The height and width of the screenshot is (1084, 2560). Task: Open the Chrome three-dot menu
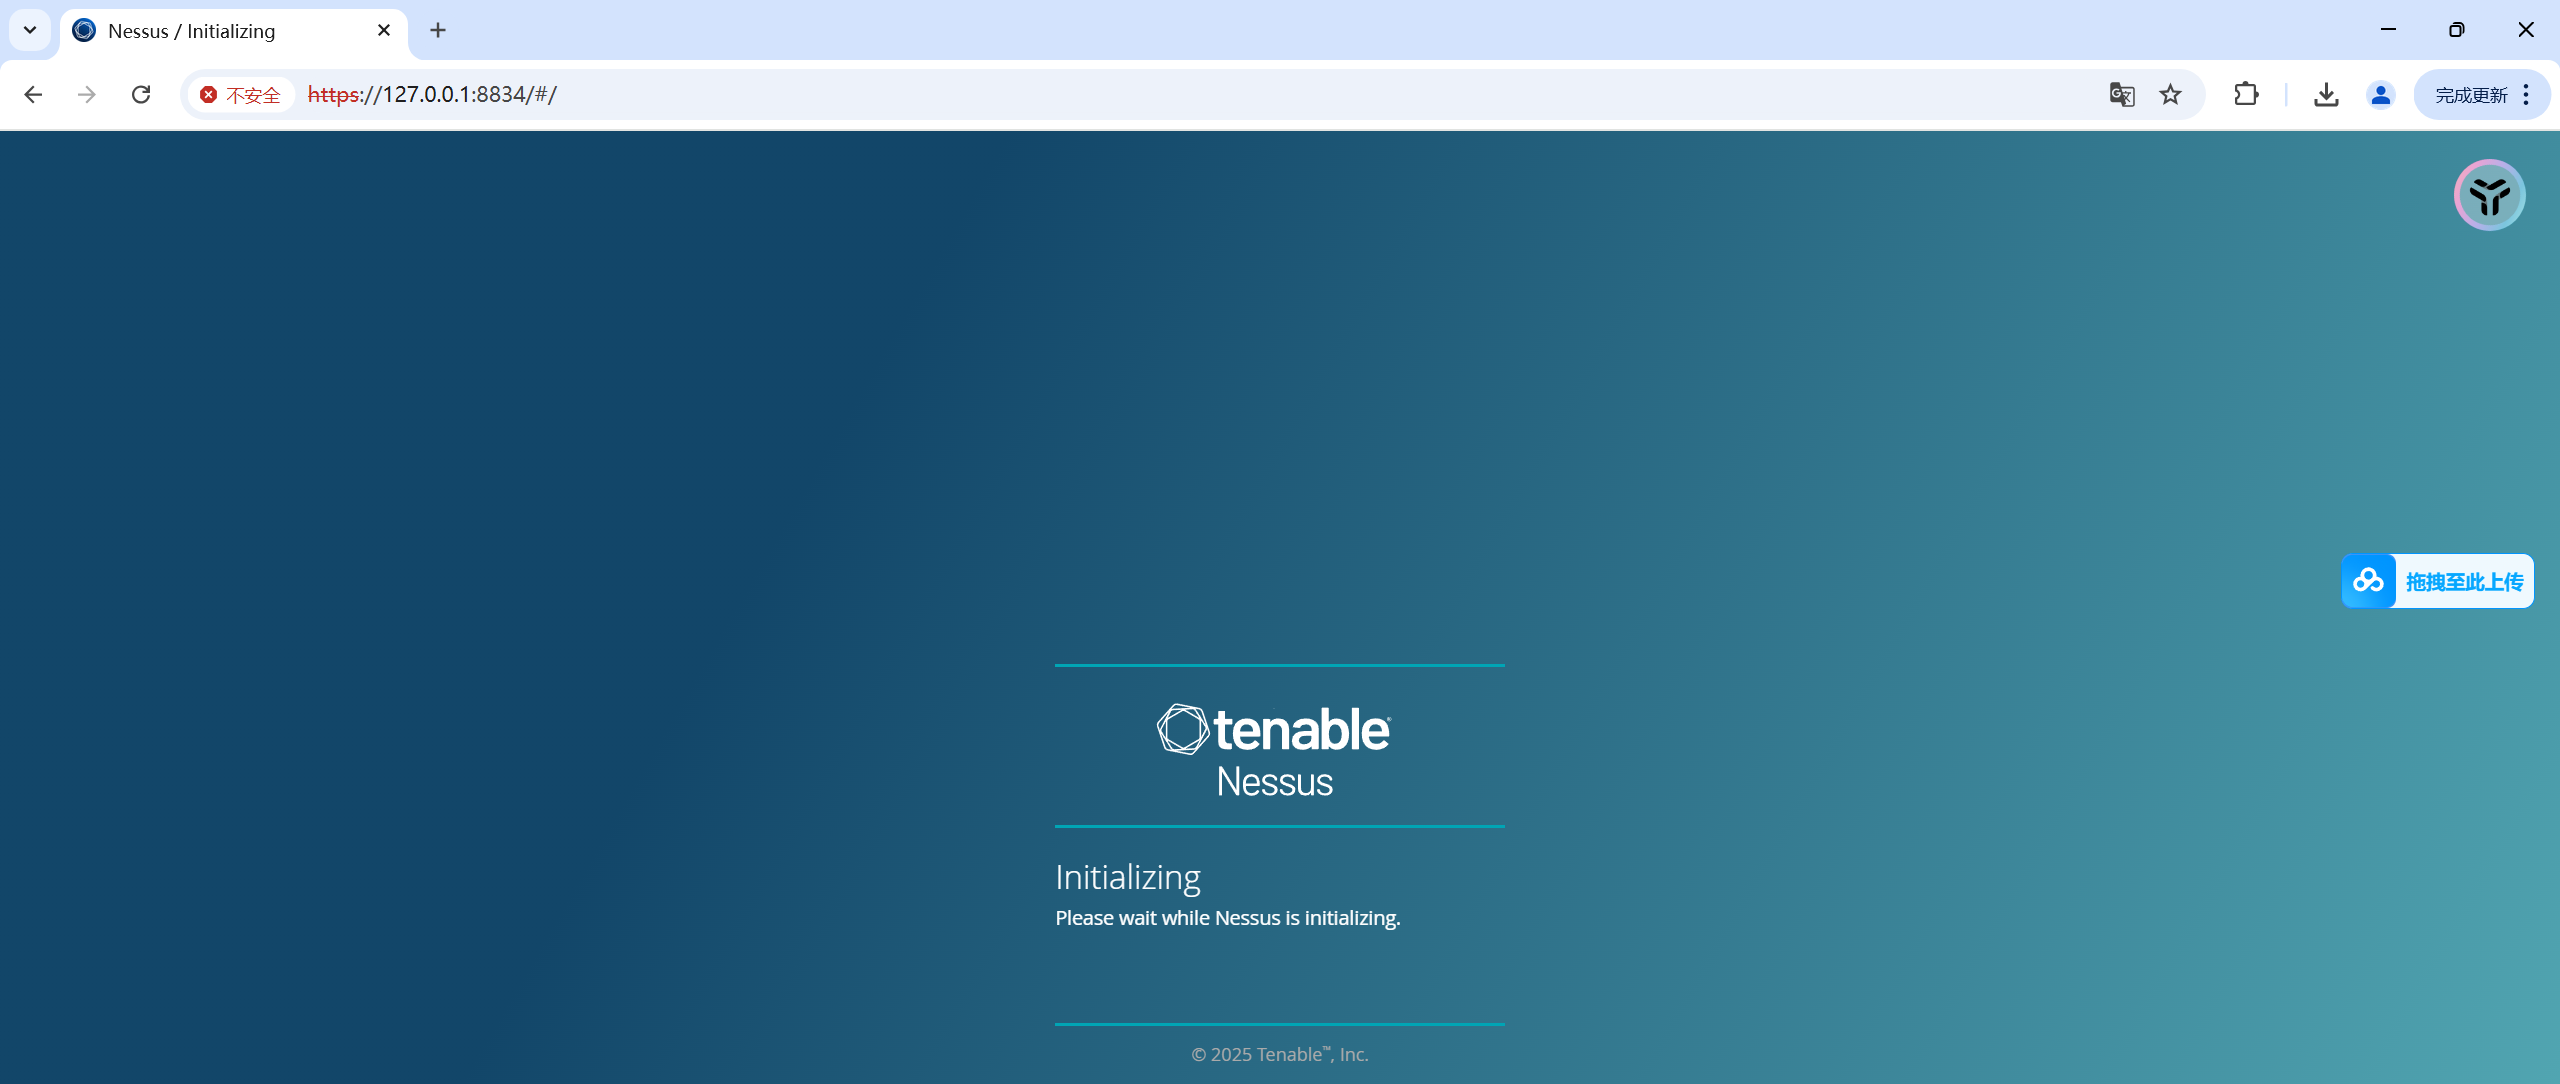tap(2526, 94)
